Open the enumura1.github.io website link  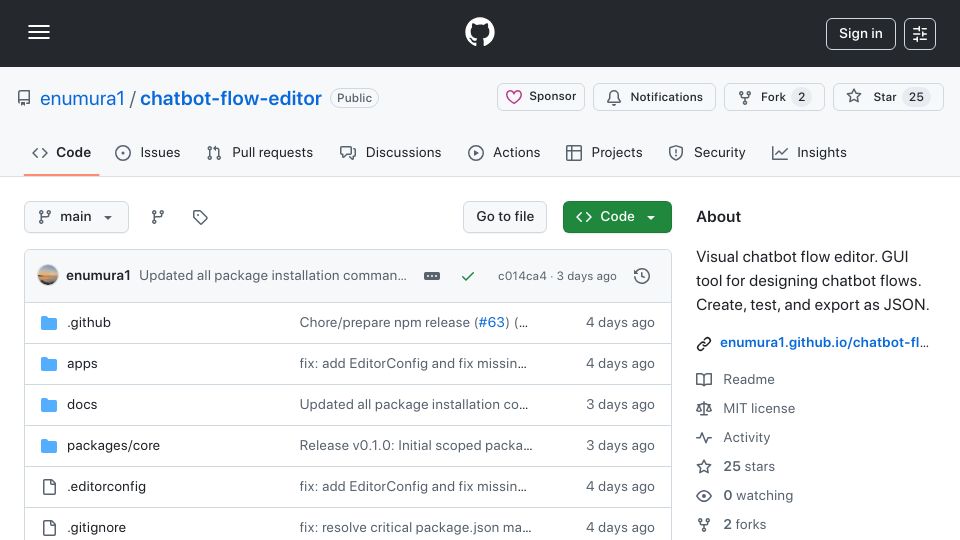click(824, 343)
